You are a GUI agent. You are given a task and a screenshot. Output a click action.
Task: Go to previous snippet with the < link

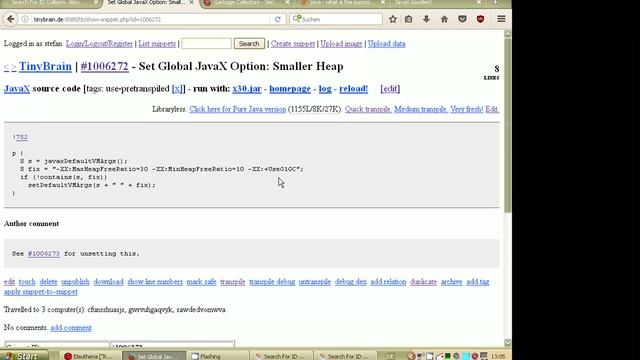pyautogui.click(x=6, y=67)
